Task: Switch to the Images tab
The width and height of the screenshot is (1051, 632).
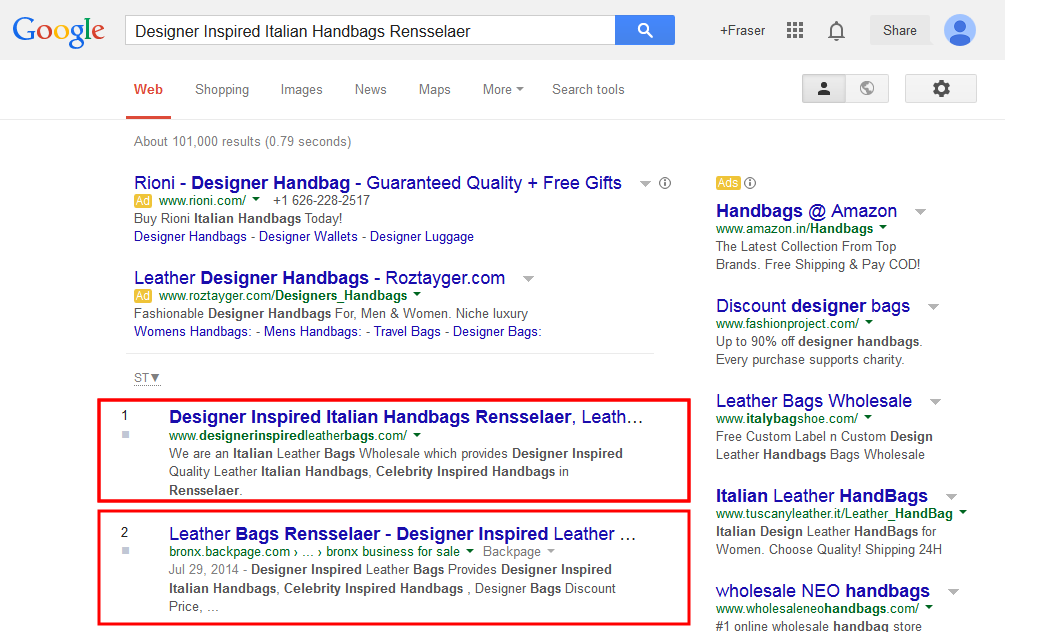Action: [301, 90]
